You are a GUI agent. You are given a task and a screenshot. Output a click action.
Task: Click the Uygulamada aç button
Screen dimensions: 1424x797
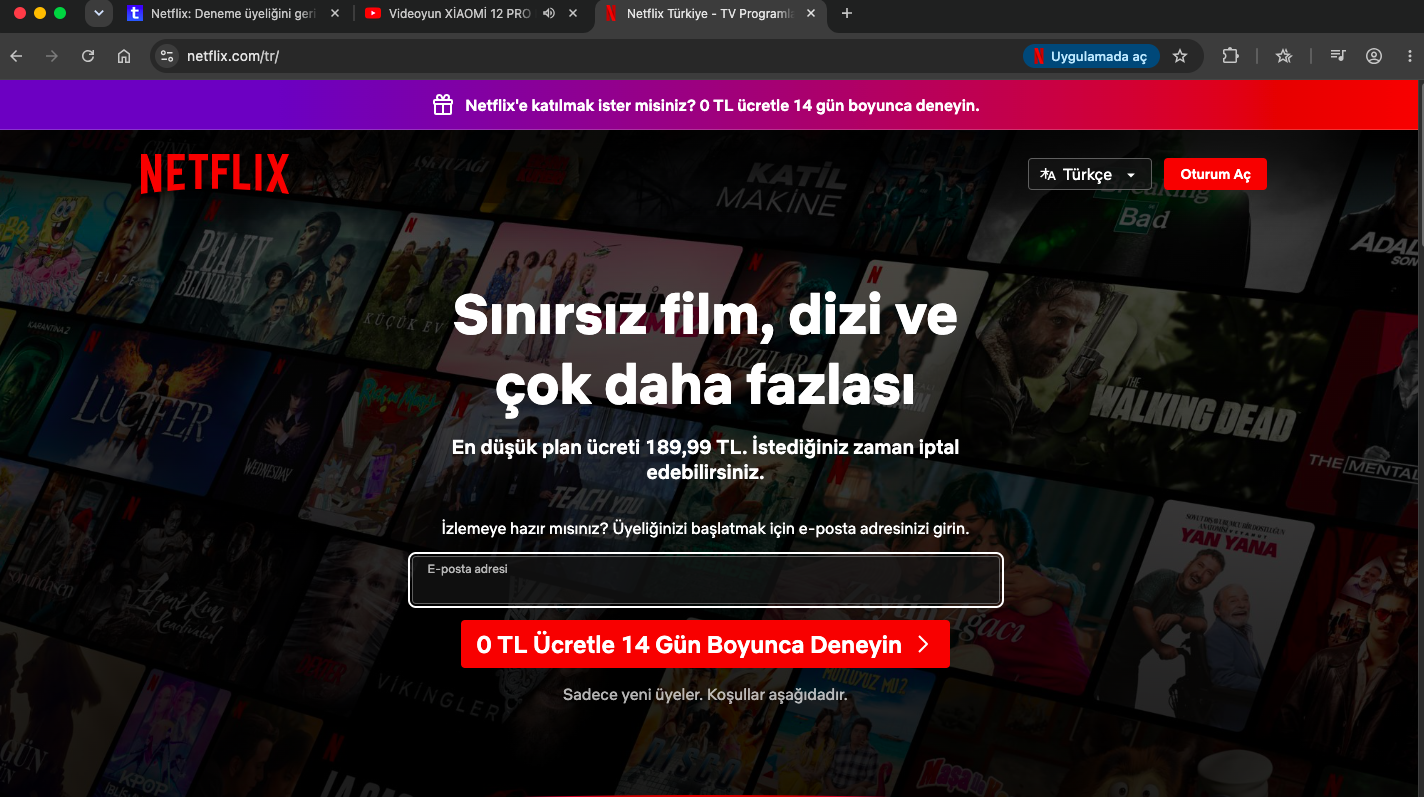(1091, 56)
